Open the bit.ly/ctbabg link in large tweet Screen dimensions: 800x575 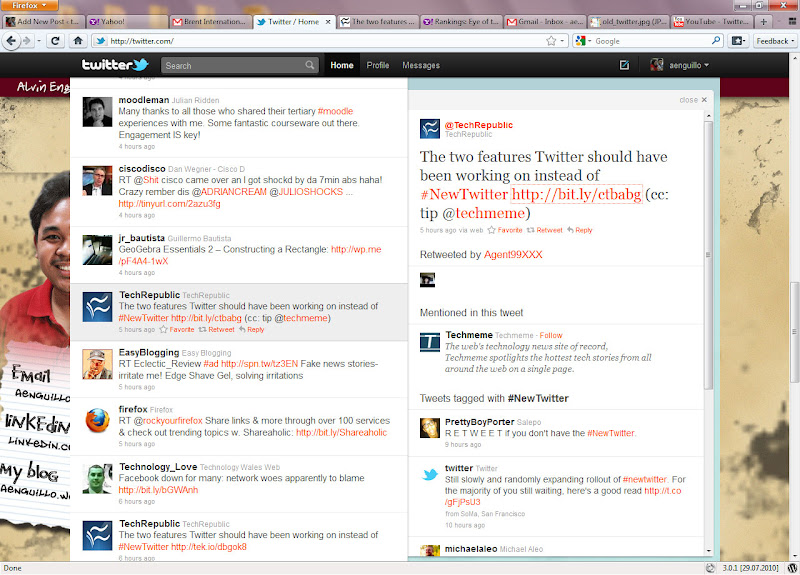tap(576, 194)
